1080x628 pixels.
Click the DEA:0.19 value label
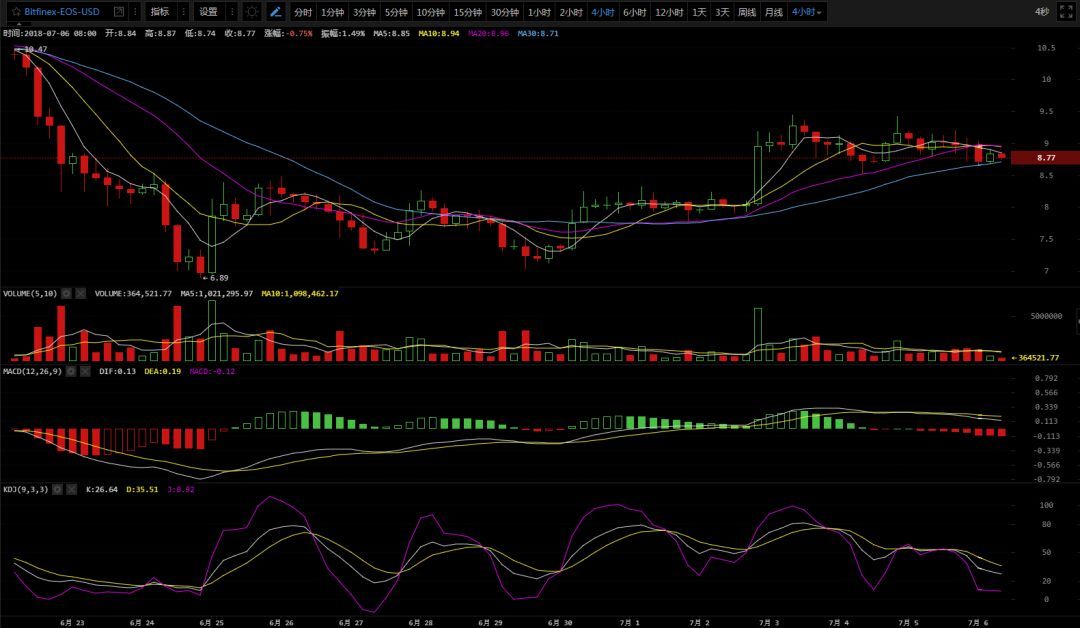pos(163,371)
